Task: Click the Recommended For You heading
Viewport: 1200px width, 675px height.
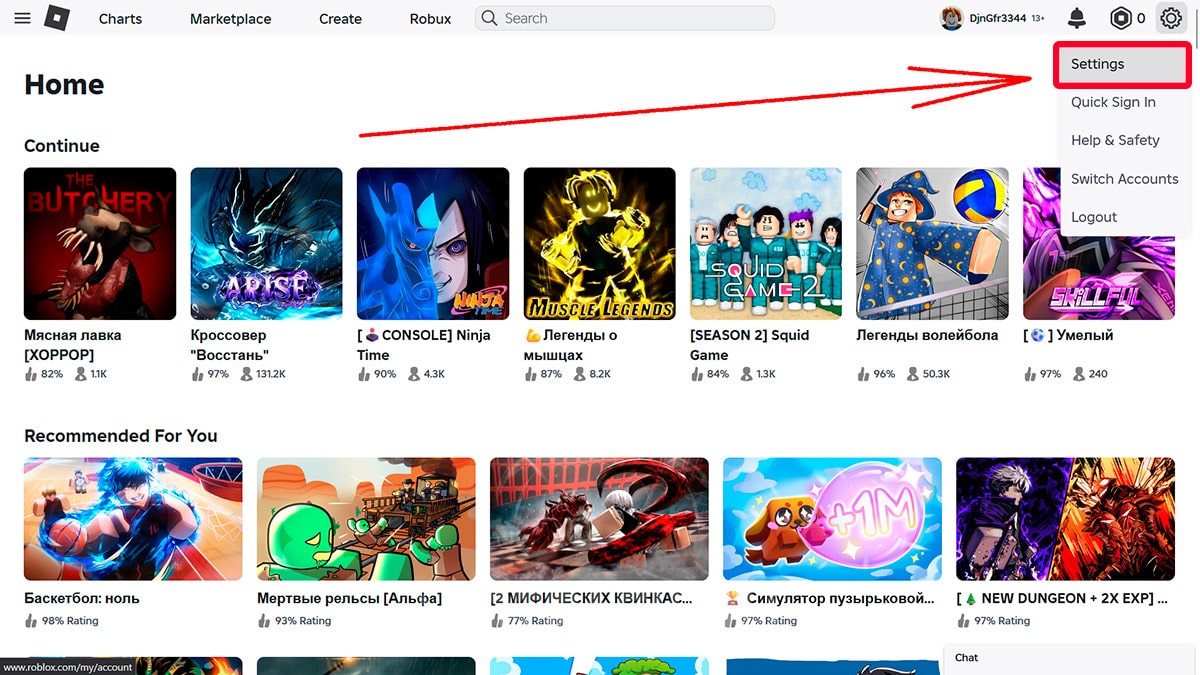Action: [121, 436]
